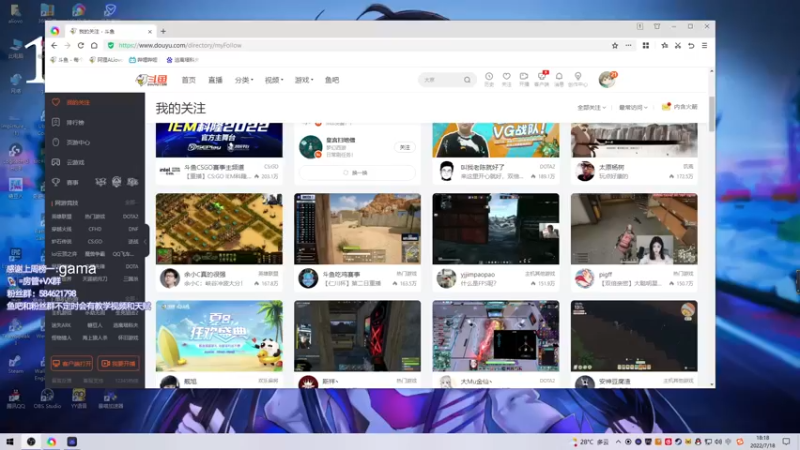Image resolution: width=800 pixels, height=450 pixels.
Task: Click the 我要开播 orange button
Action: [x=118, y=363]
